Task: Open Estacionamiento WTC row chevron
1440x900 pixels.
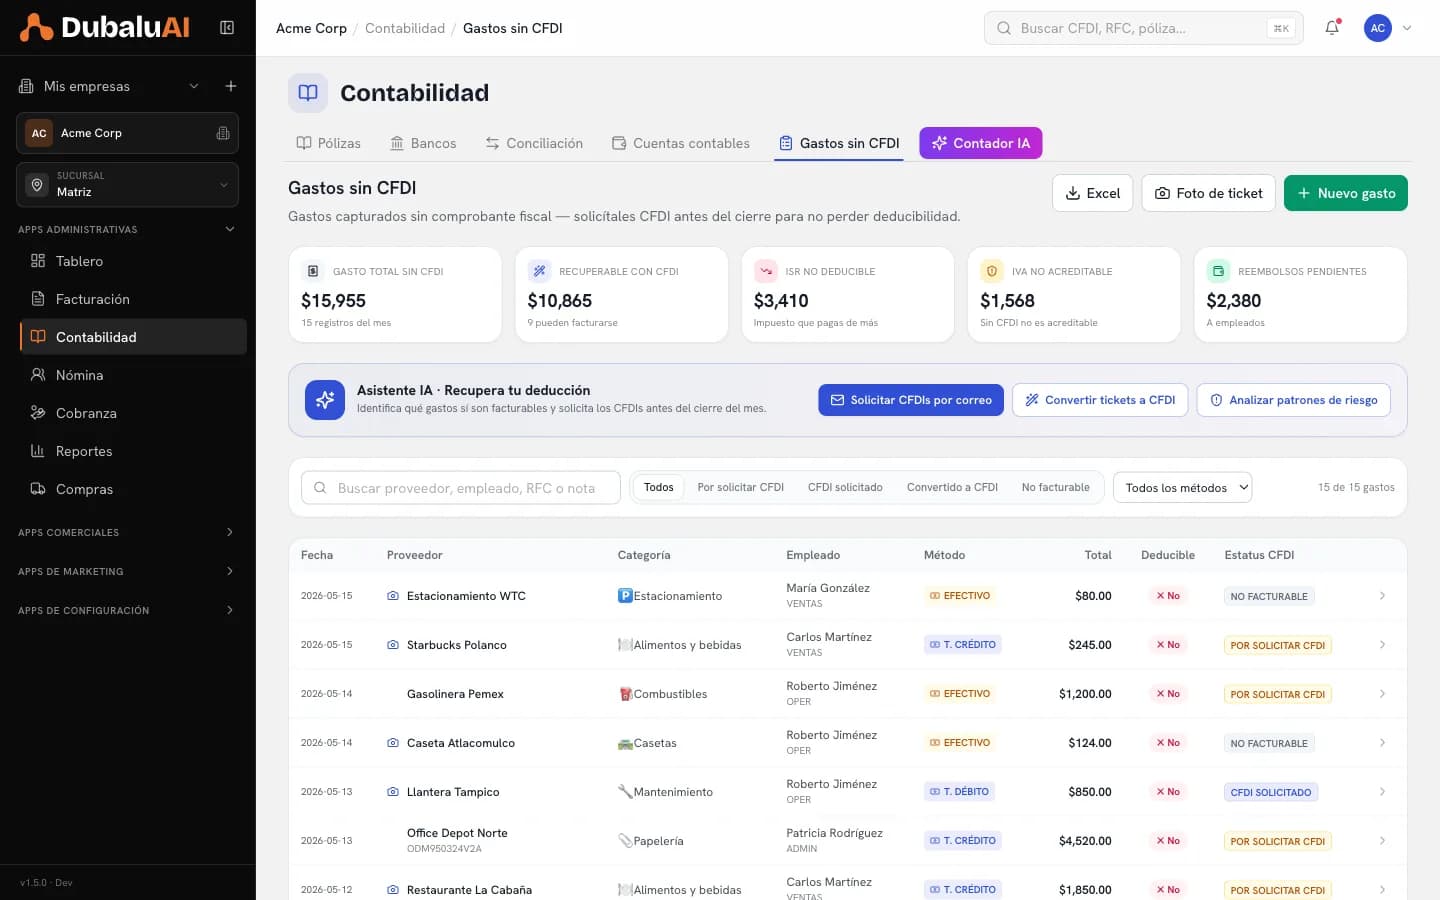Action: click(1382, 596)
